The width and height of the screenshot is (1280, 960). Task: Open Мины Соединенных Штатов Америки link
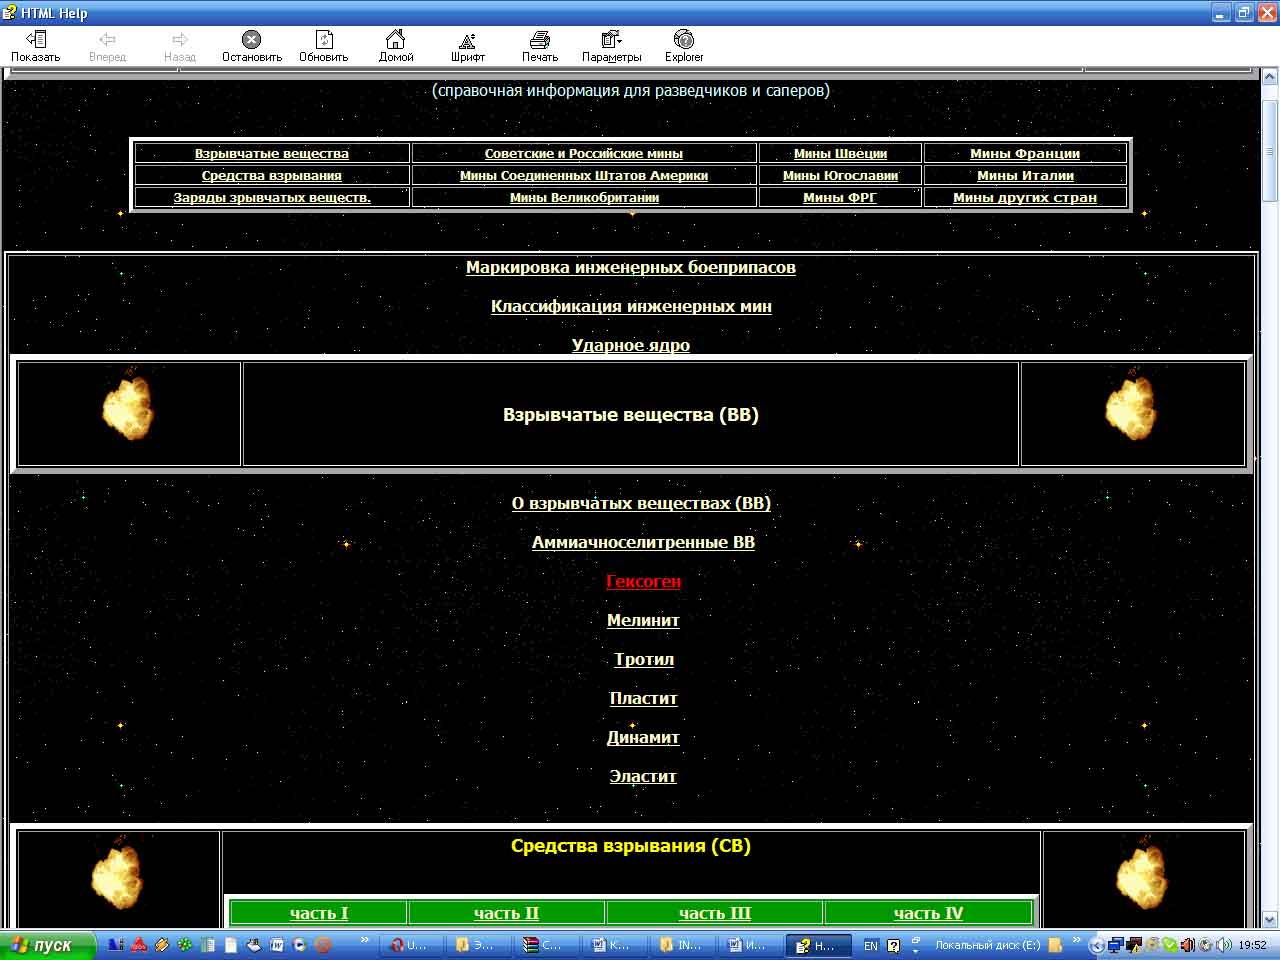584,175
